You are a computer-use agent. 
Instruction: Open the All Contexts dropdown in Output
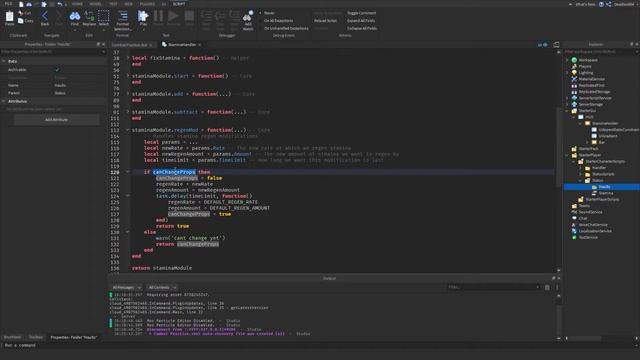(x=162, y=287)
